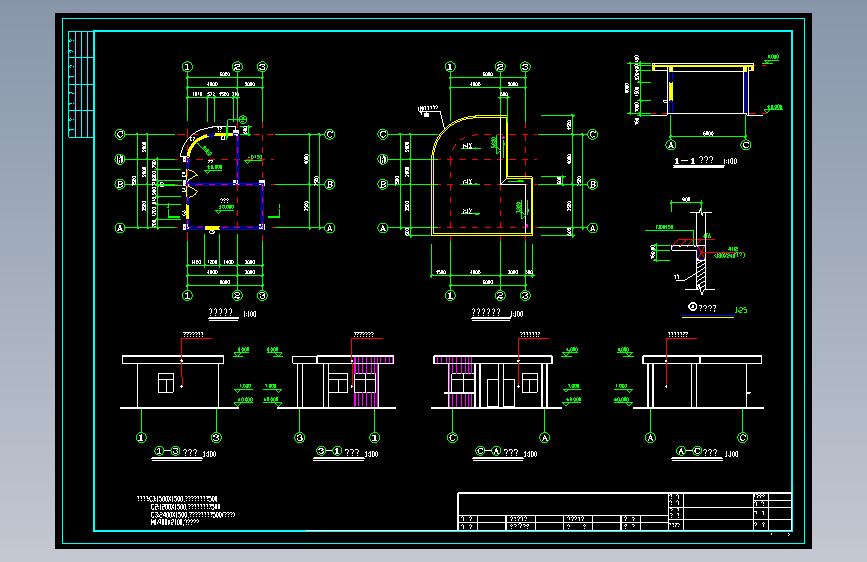Select axis bubble 1 beneath the ①-③ elevation
The width and height of the screenshot is (867, 562).
click(141, 438)
